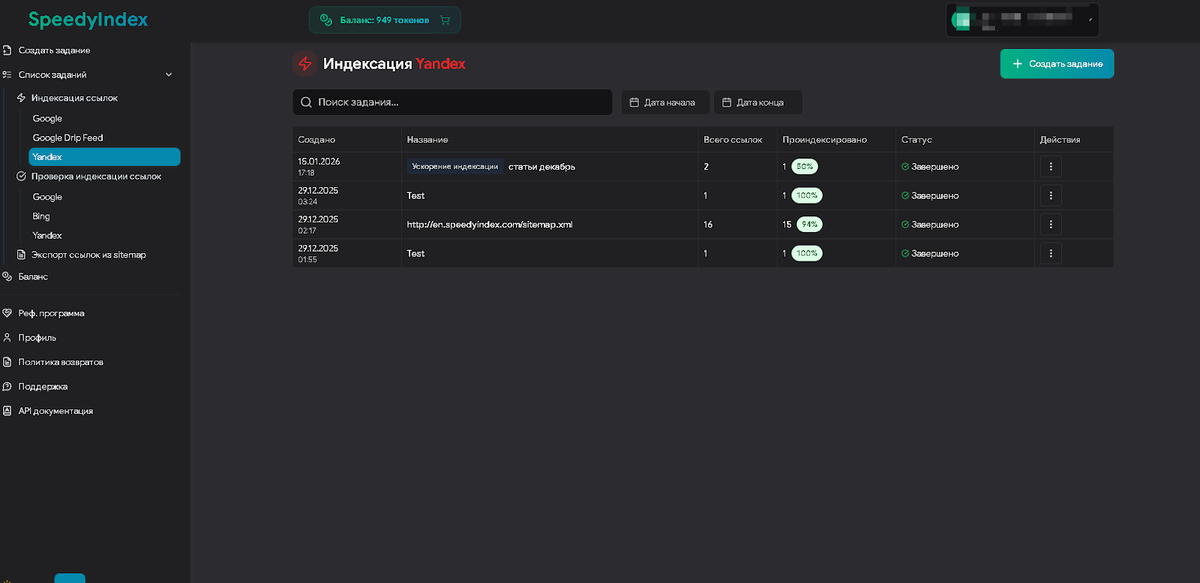The width and height of the screenshot is (1200, 583).
Task: Open the en.speedyindex.com/sitemap.xml task
Action: tap(489, 225)
